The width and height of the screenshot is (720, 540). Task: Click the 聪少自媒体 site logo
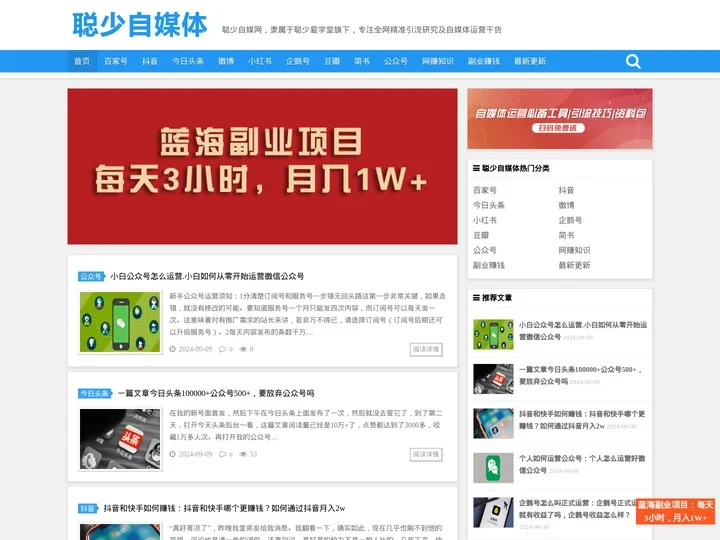[x=140, y=25]
